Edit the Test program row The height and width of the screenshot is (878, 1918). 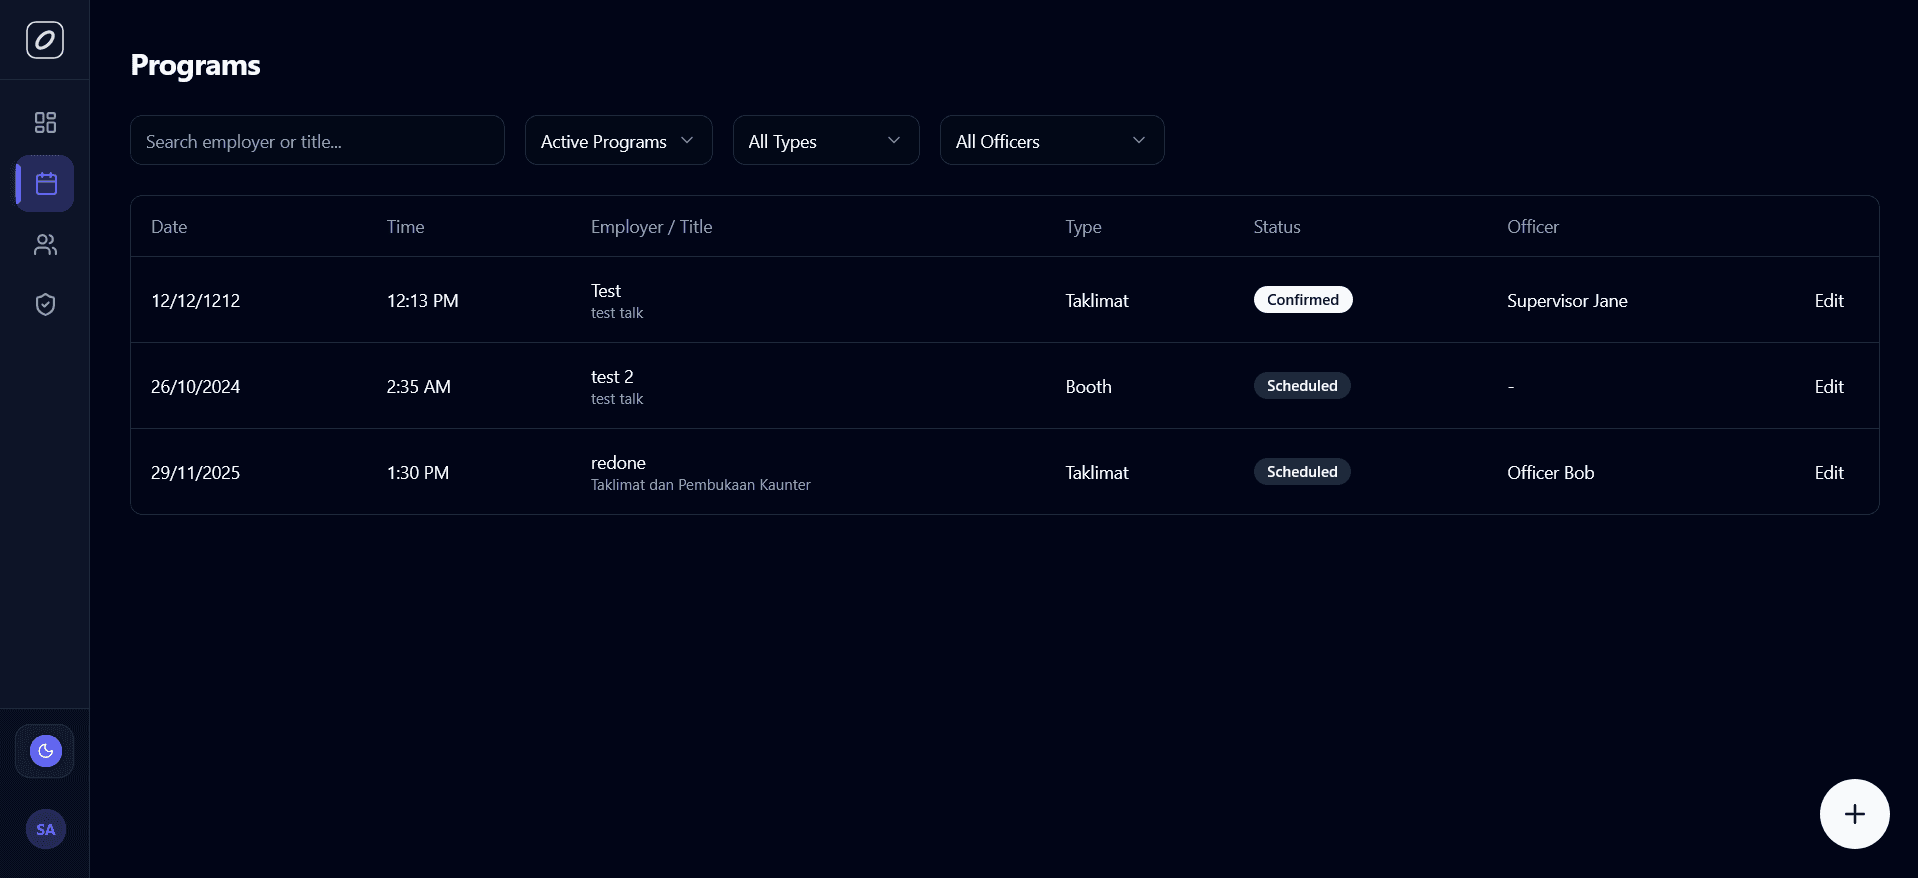point(1828,301)
